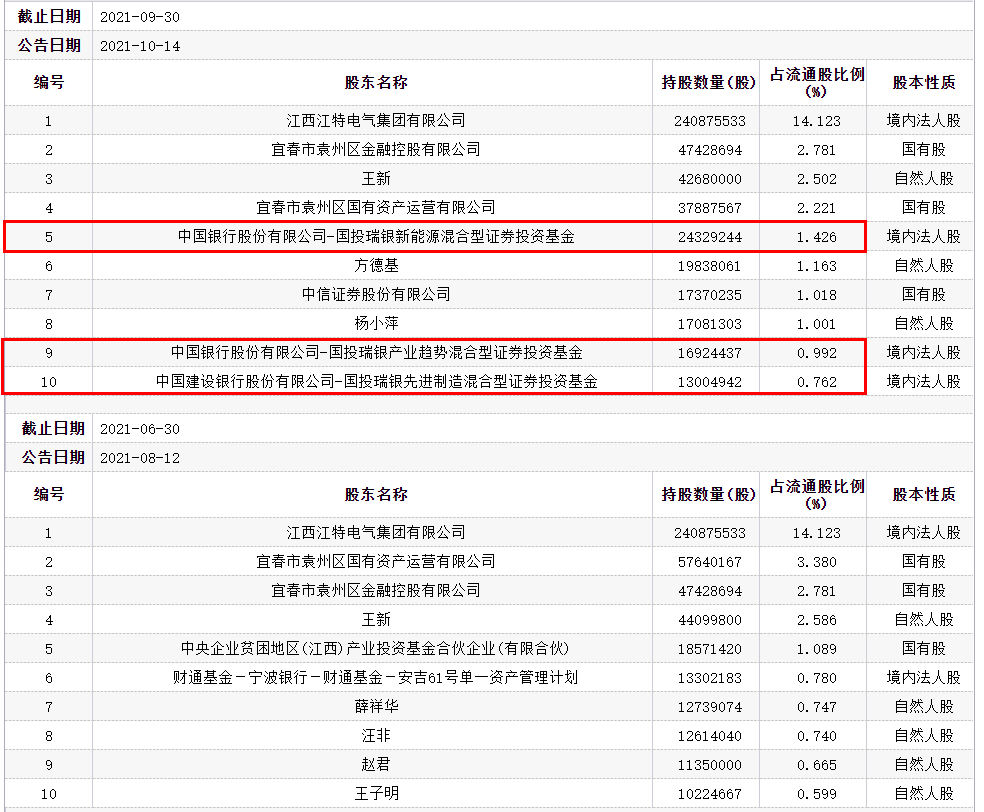The height and width of the screenshot is (812, 984).
Task: Select shareholder 薛祥华
Action: pyautogui.click(x=376, y=707)
